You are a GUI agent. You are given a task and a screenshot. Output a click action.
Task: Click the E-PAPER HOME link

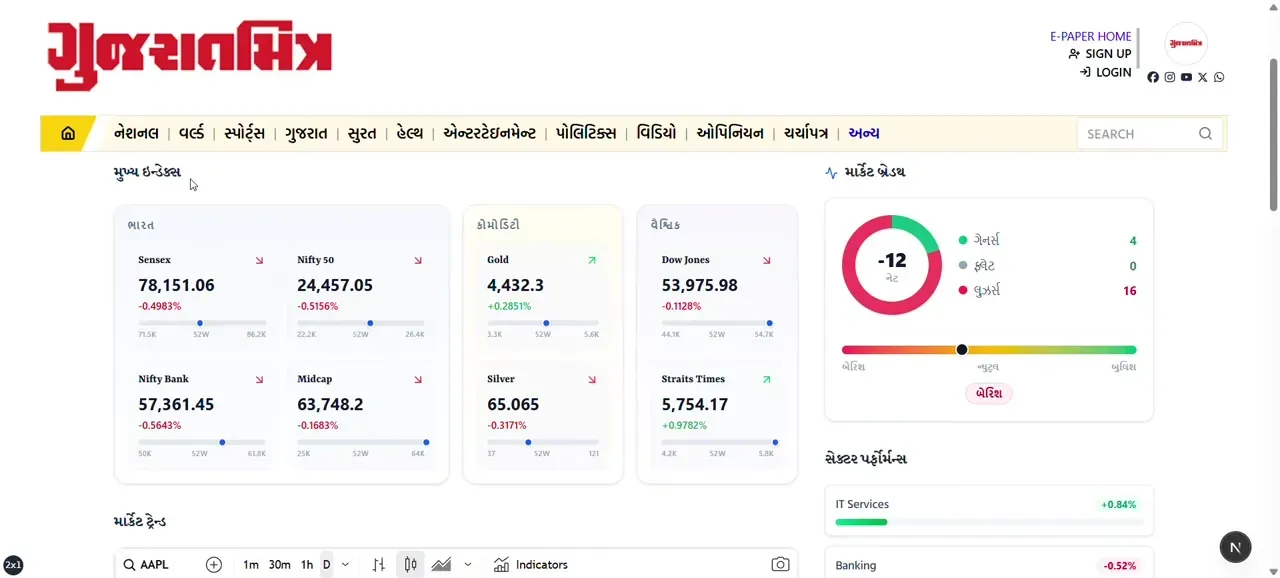(x=1091, y=36)
